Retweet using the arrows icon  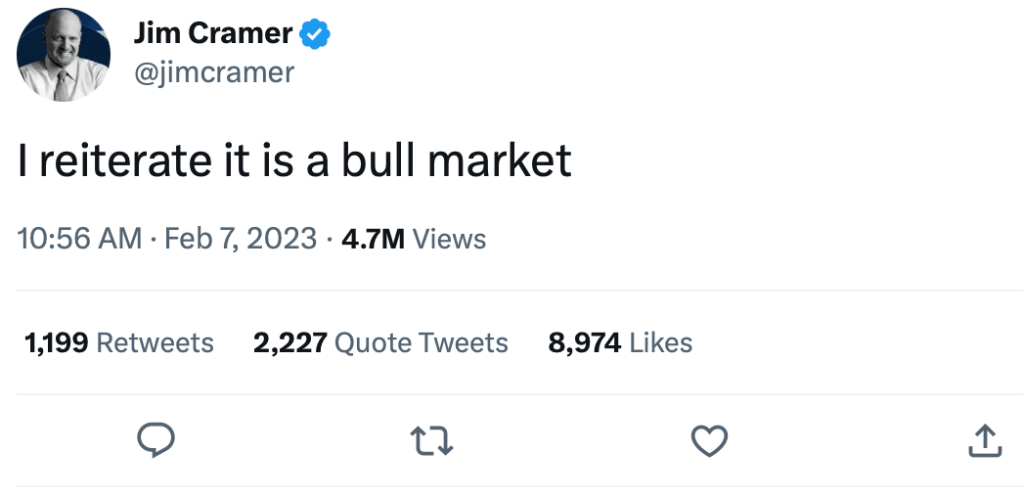(x=432, y=440)
